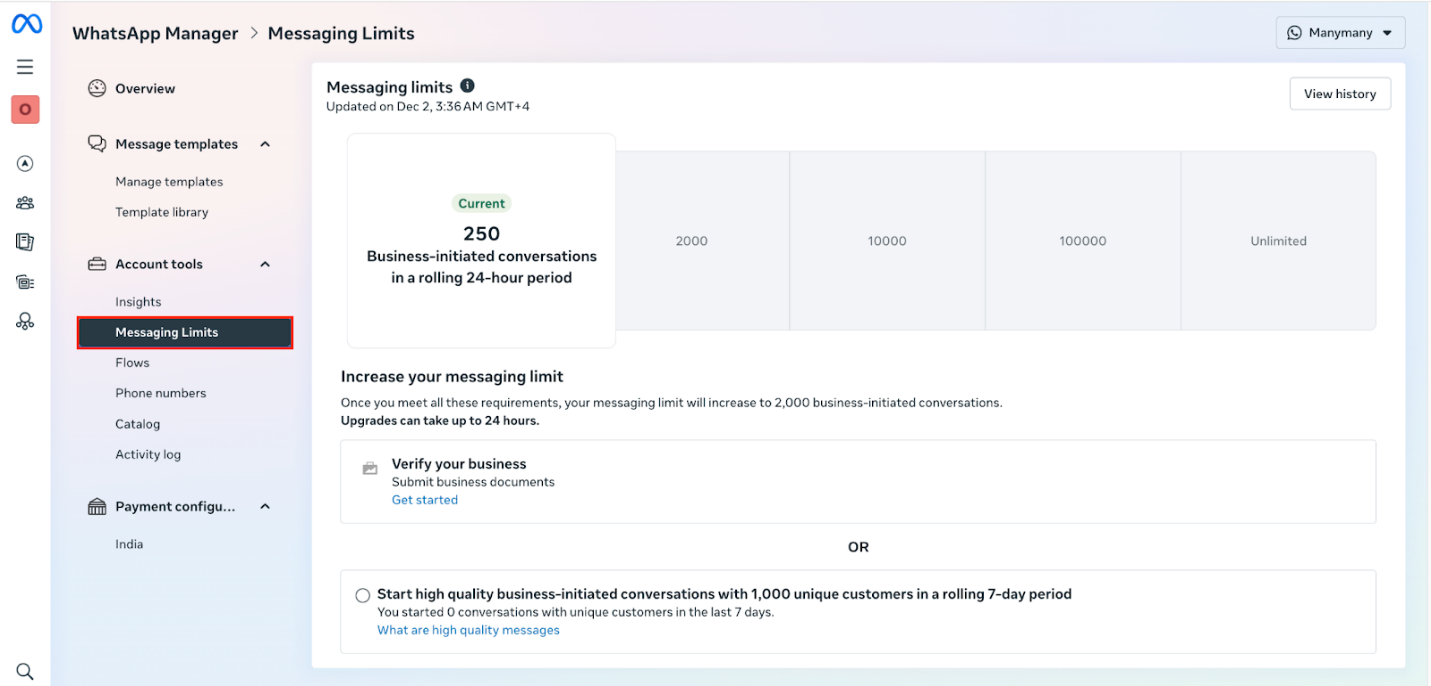Image resolution: width=1431 pixels, height=686 pixels.
Task: Collapse the Message templates section
Action: pos(265,144)
